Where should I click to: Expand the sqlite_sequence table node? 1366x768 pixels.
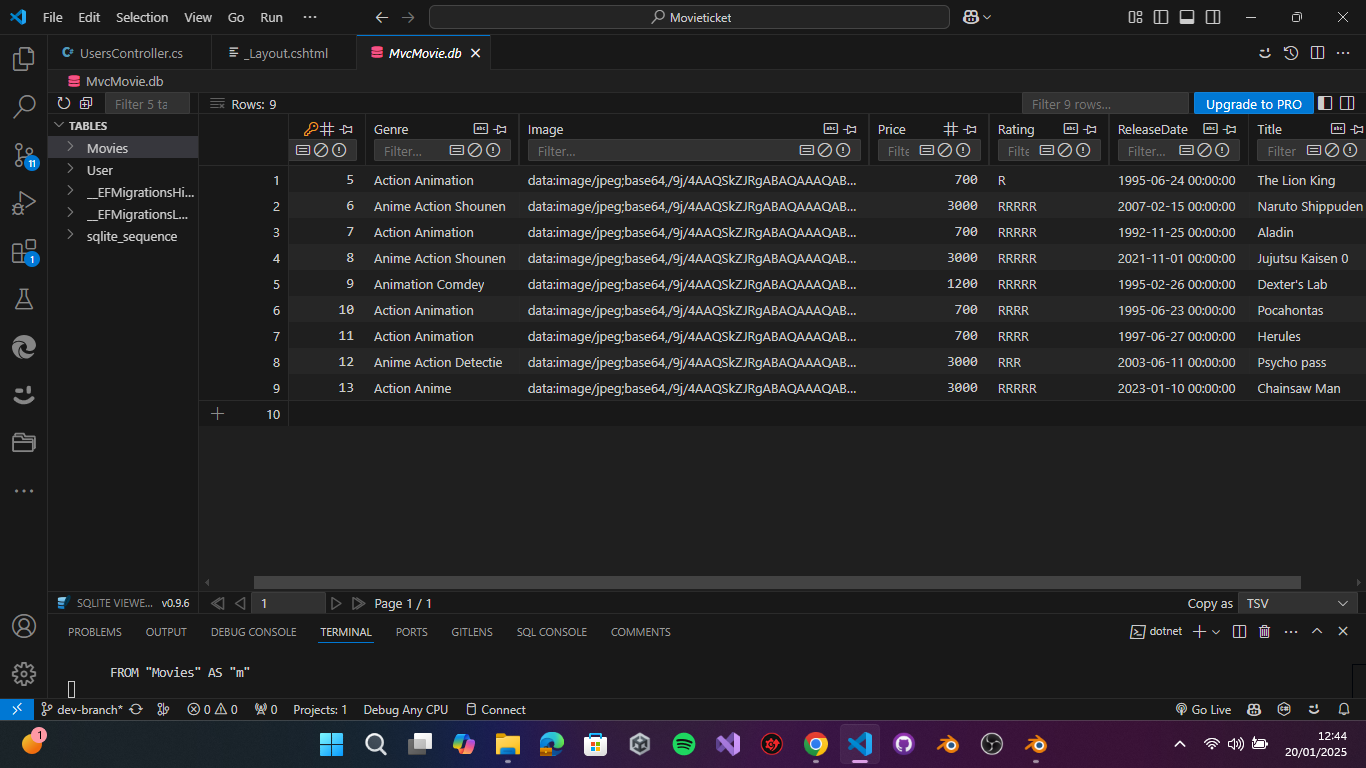coord(70,235)
